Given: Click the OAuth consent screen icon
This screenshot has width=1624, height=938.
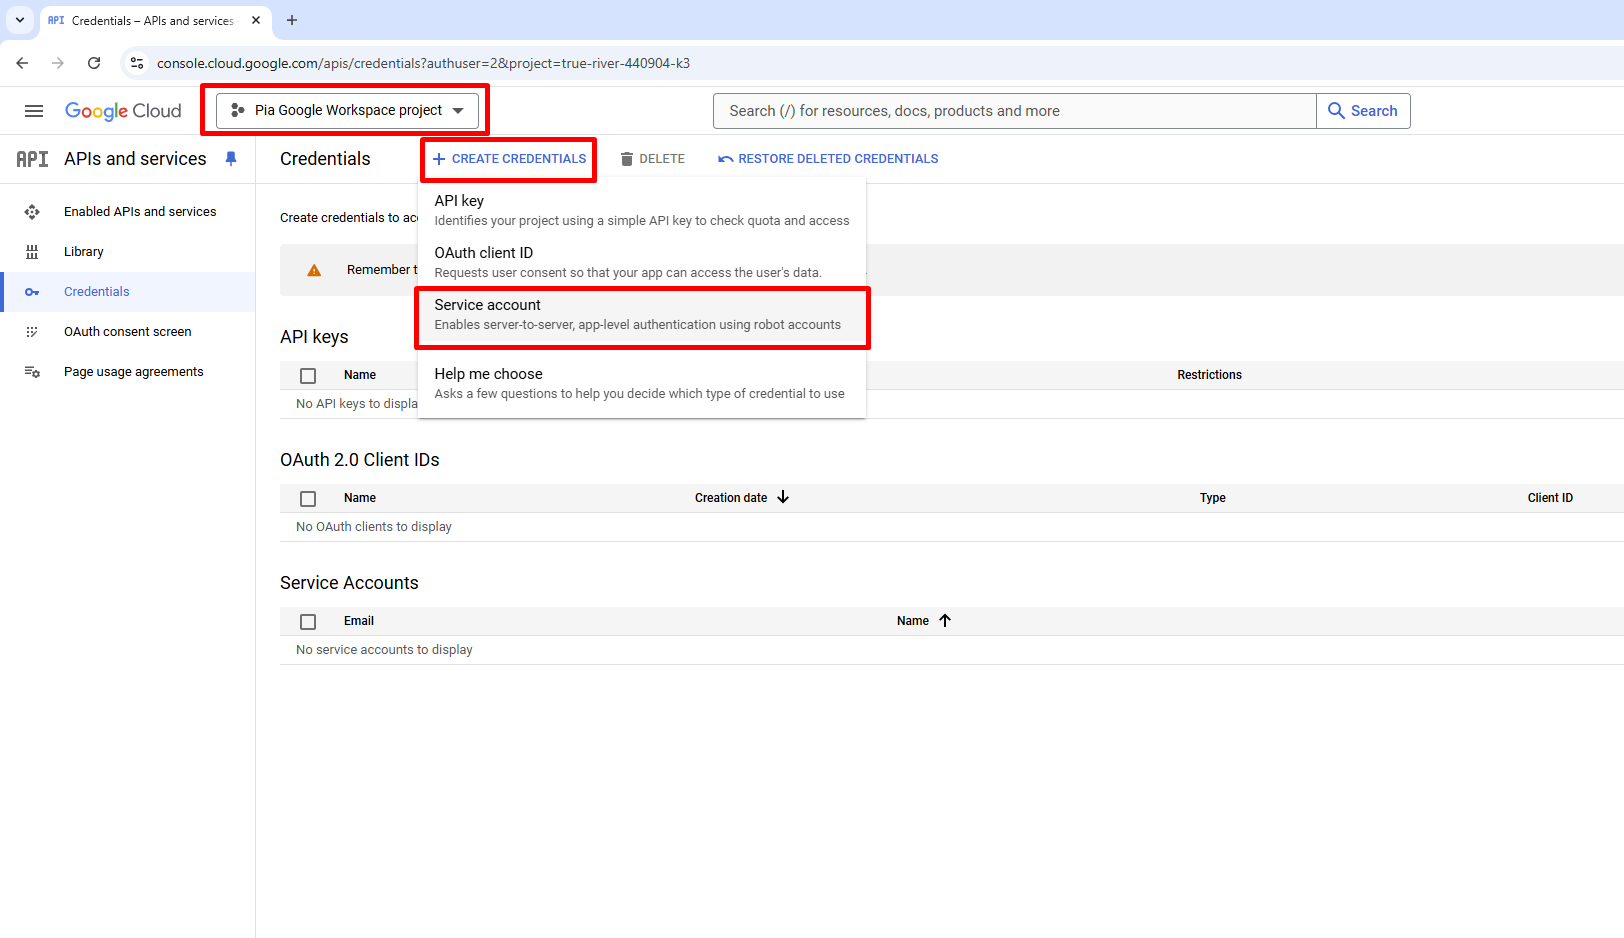Looking at the screenshot, I should pos(32,332).
